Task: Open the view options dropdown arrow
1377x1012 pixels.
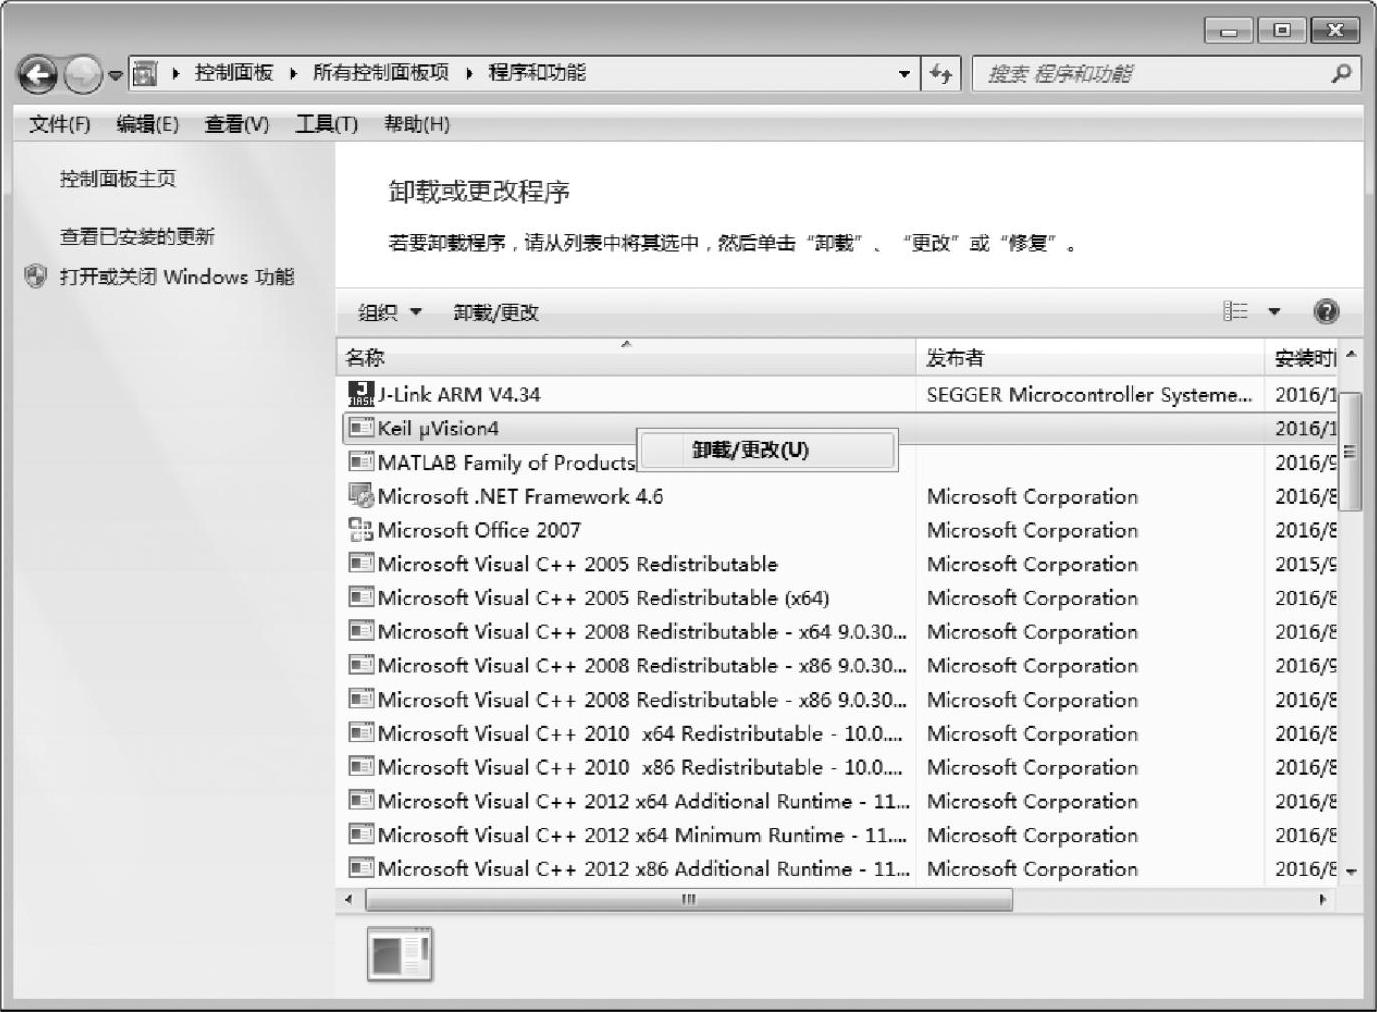Action: coord(1274,312)
